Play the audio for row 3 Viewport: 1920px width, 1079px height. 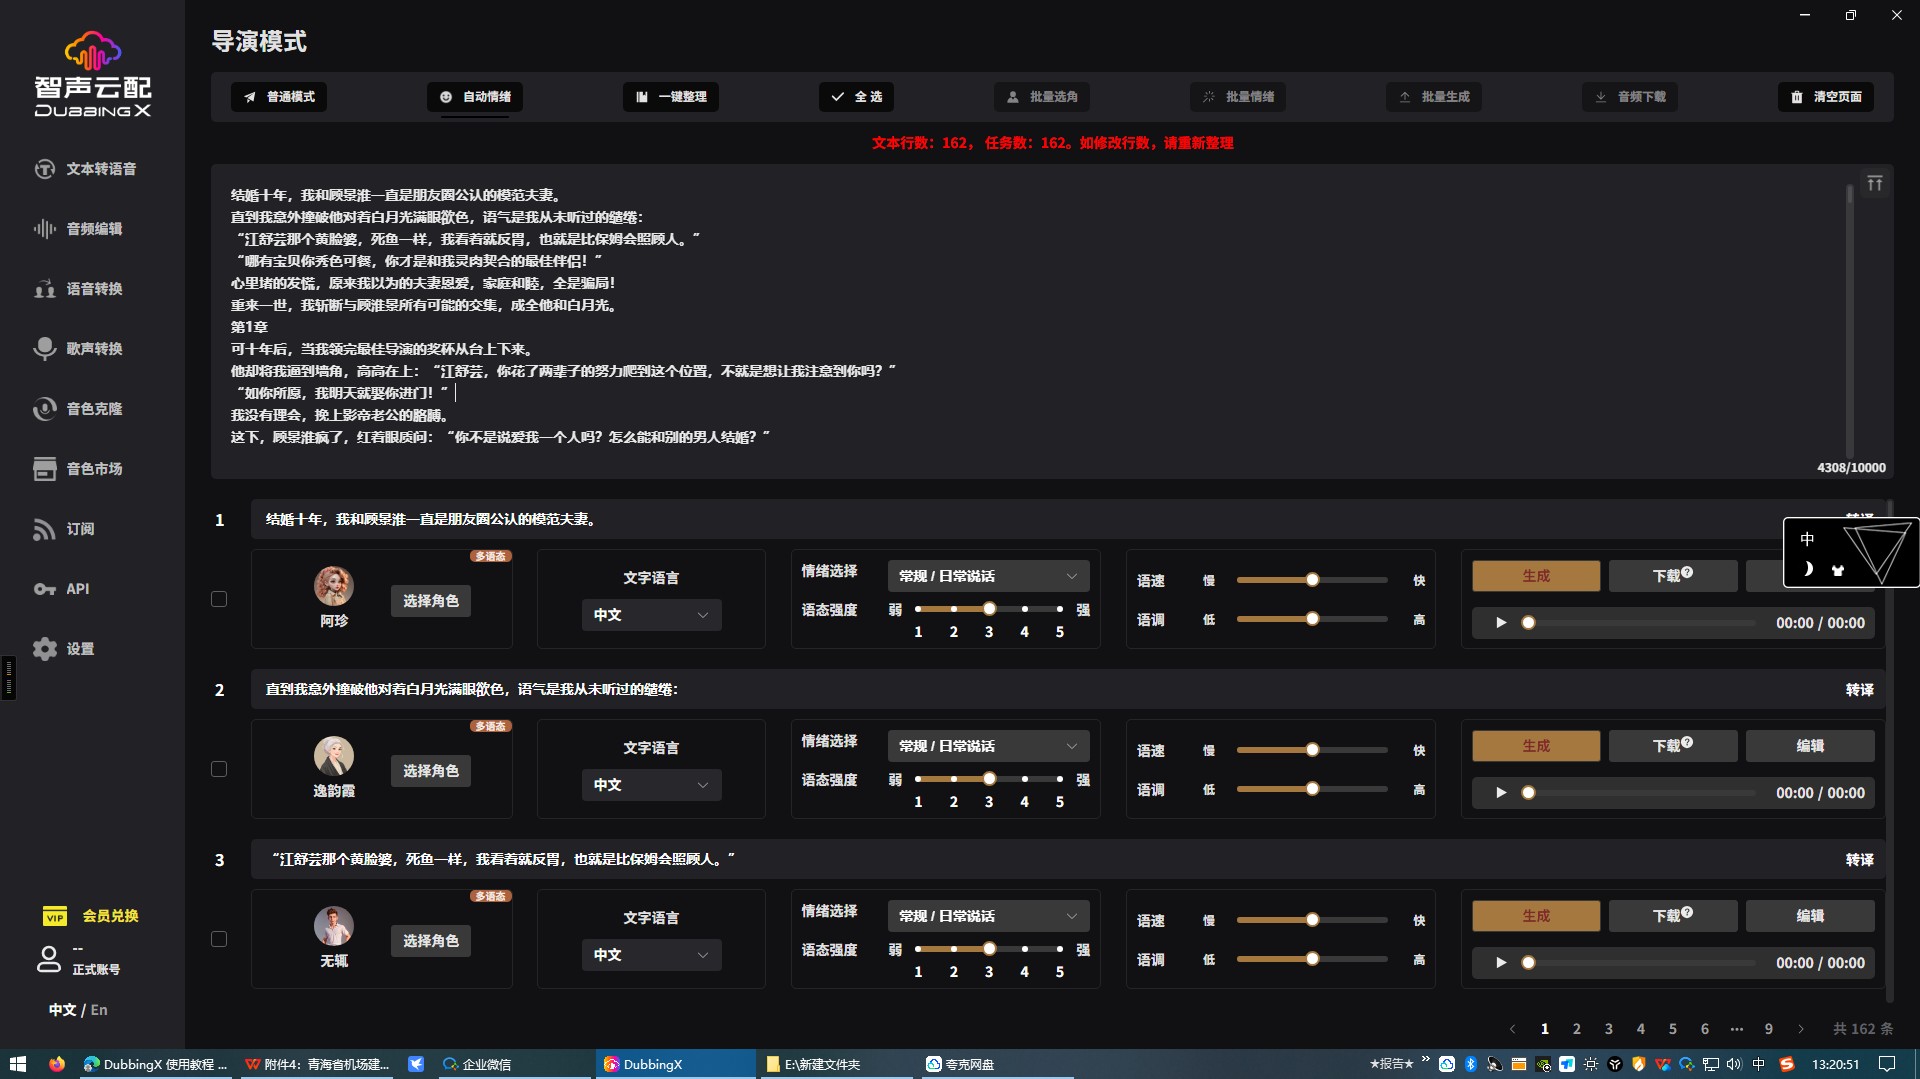click(1501, 962)
